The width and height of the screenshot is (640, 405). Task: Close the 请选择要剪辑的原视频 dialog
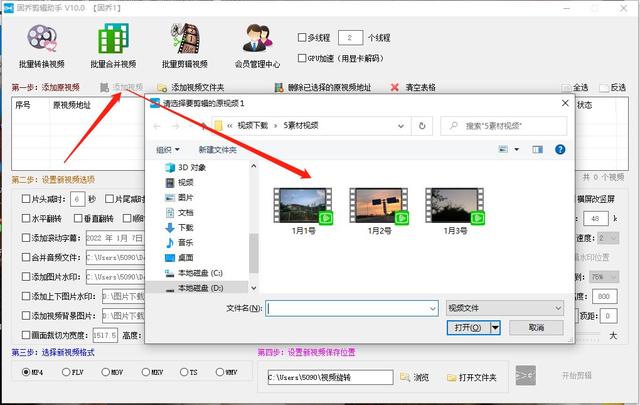[565, 103]
